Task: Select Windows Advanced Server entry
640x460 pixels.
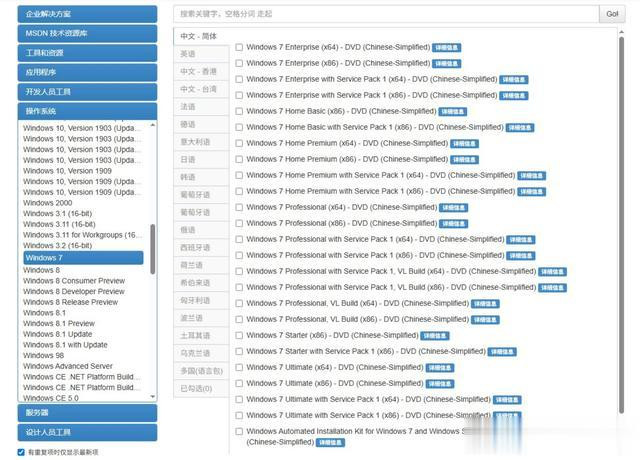Action: point(68,366)
